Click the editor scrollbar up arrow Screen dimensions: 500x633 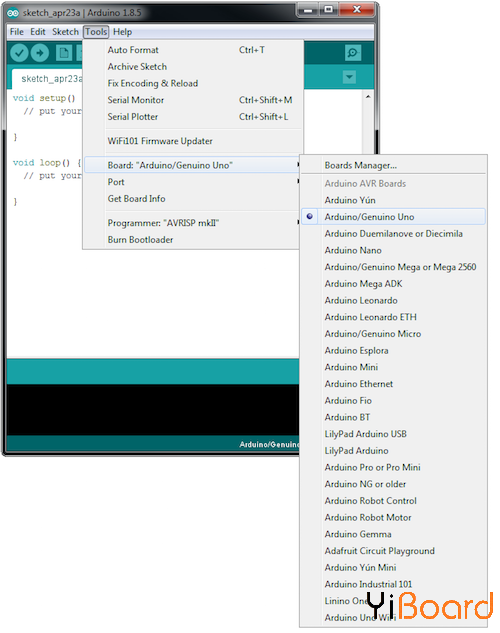pyautogui.click(x=368, y=96)
